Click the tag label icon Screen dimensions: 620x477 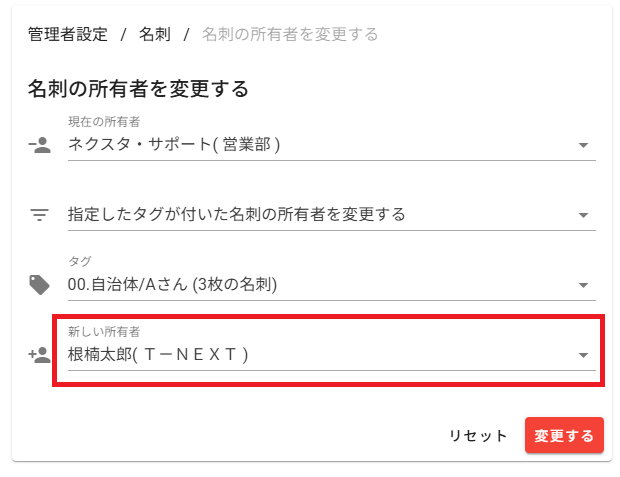pos(39,284)
